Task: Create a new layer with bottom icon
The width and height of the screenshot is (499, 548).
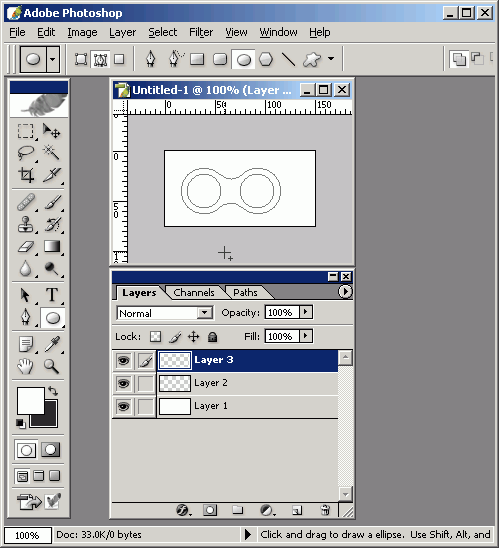Action: coord(296,510)
